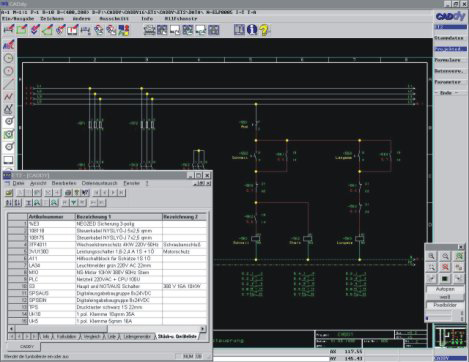Image resolution: width=469 pixels, height=362 pixels.
Task: Click the Bezeichnung 1 column header
Action: pos(119,217)
